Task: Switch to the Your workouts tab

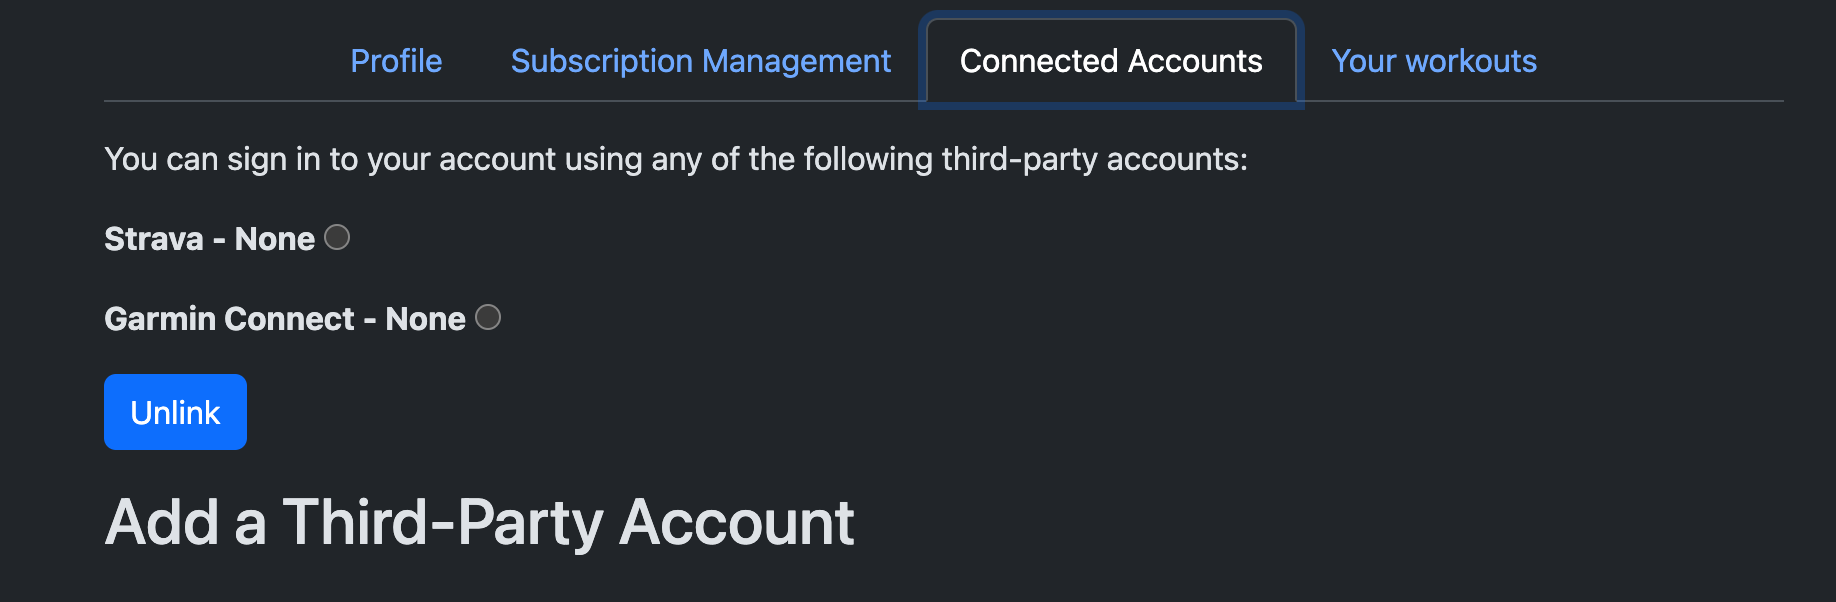Action: [x=1434, y=61]
